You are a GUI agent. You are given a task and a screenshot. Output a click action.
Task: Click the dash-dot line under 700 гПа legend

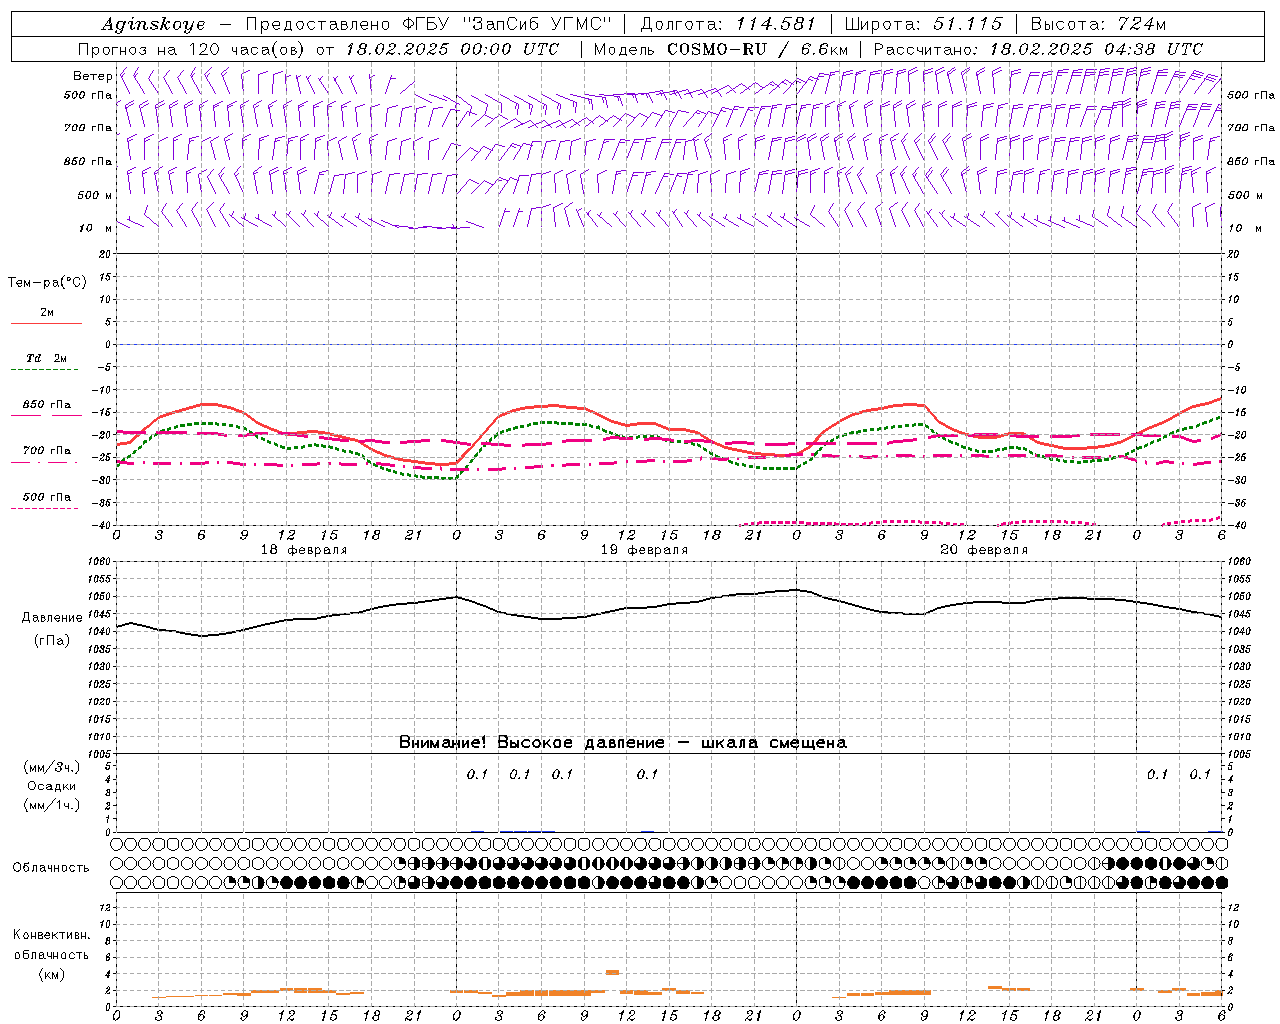tap(45, 462)
